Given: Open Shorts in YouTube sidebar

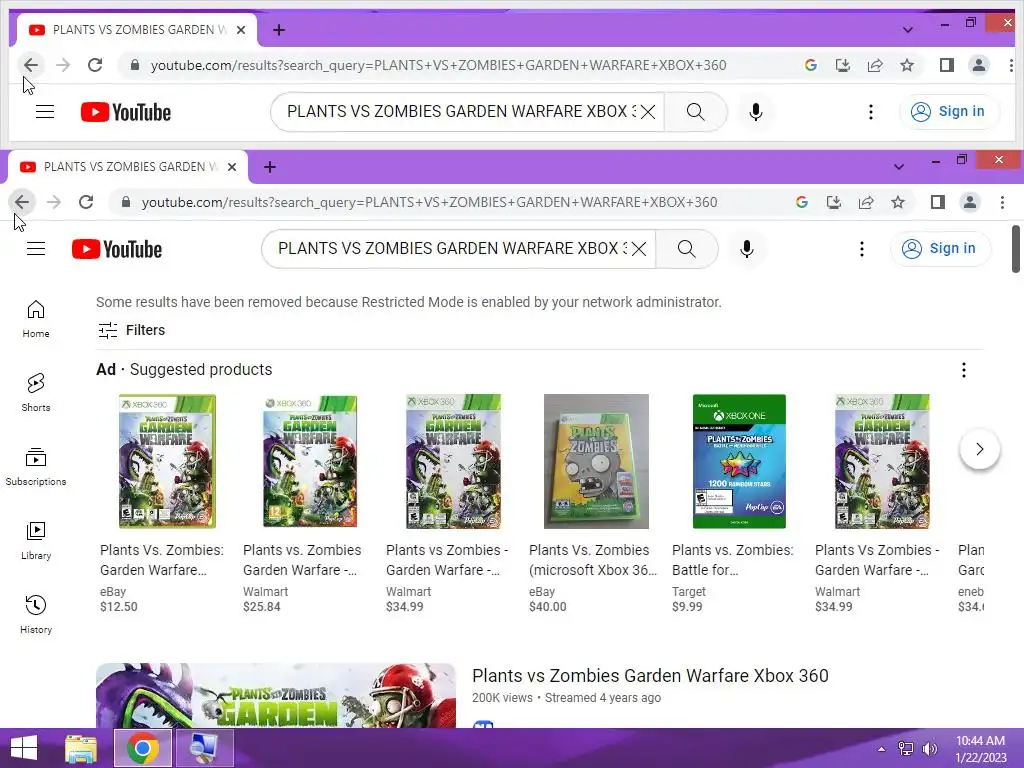Looking at the screenshot, I should (36, 393).
